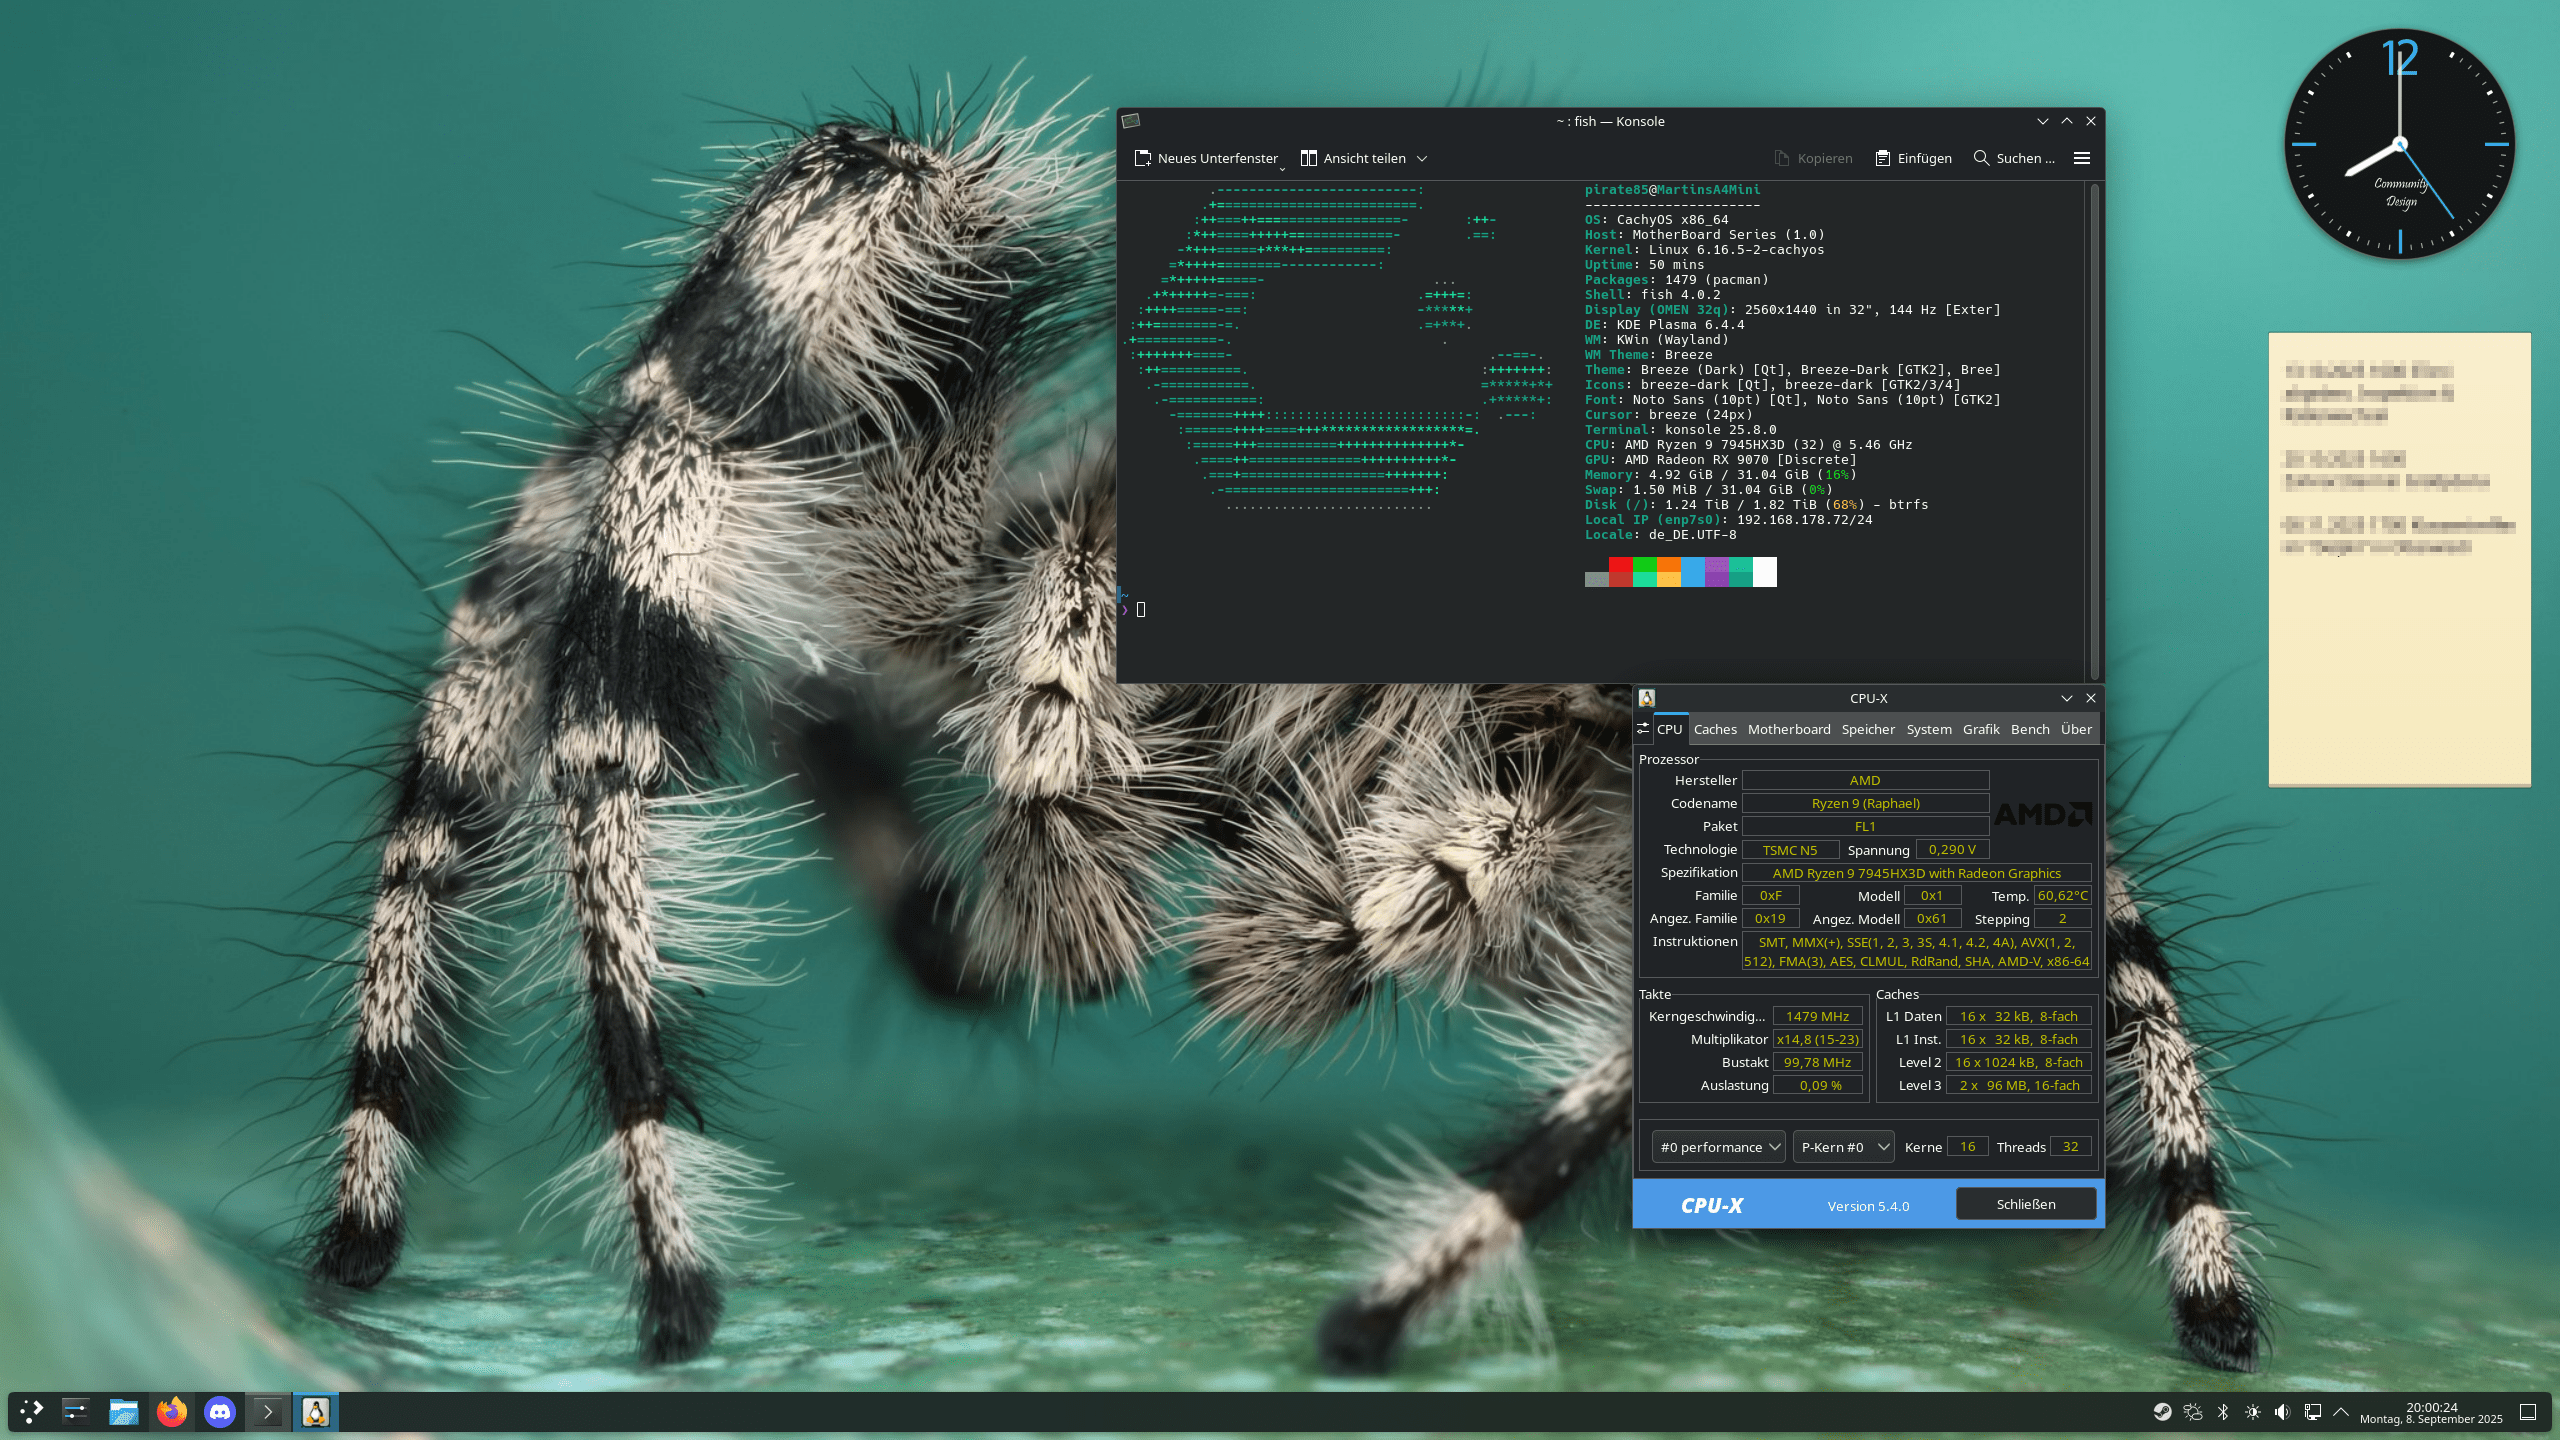
Task: Open the Motherboard tab in CPU-X
Action: pyautogui.click(x=1789, y=729)
